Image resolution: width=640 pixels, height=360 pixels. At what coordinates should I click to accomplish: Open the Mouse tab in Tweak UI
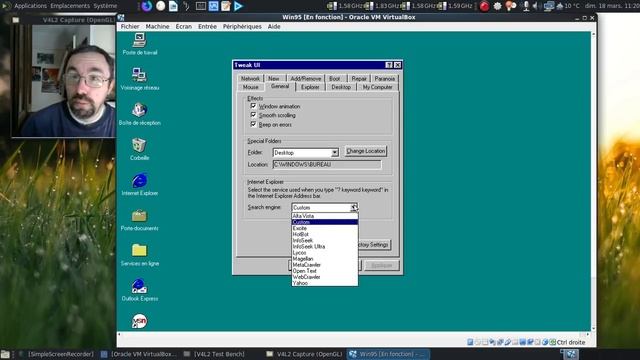(251, 87)
